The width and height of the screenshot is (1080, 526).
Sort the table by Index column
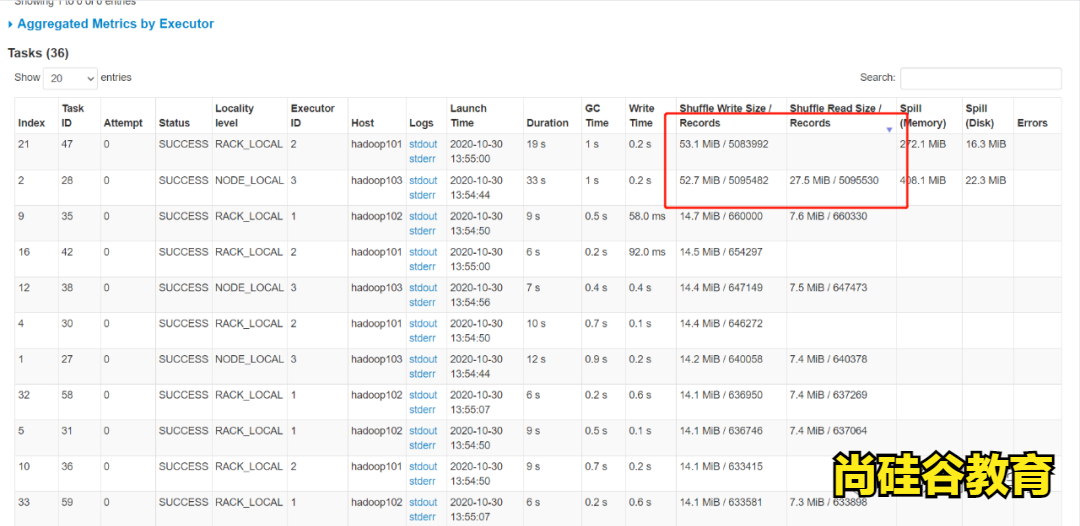tap(32, 123)
